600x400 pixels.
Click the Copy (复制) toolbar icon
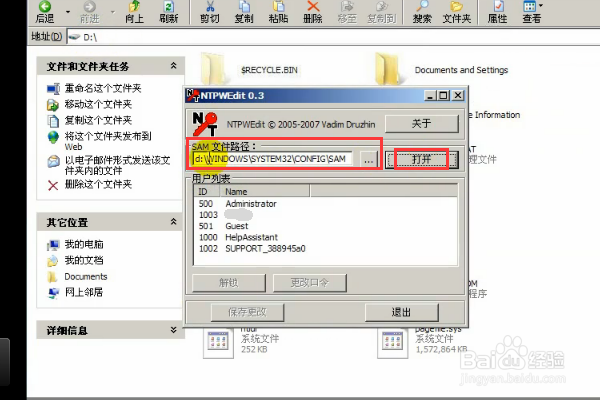[x=244, y=11]
